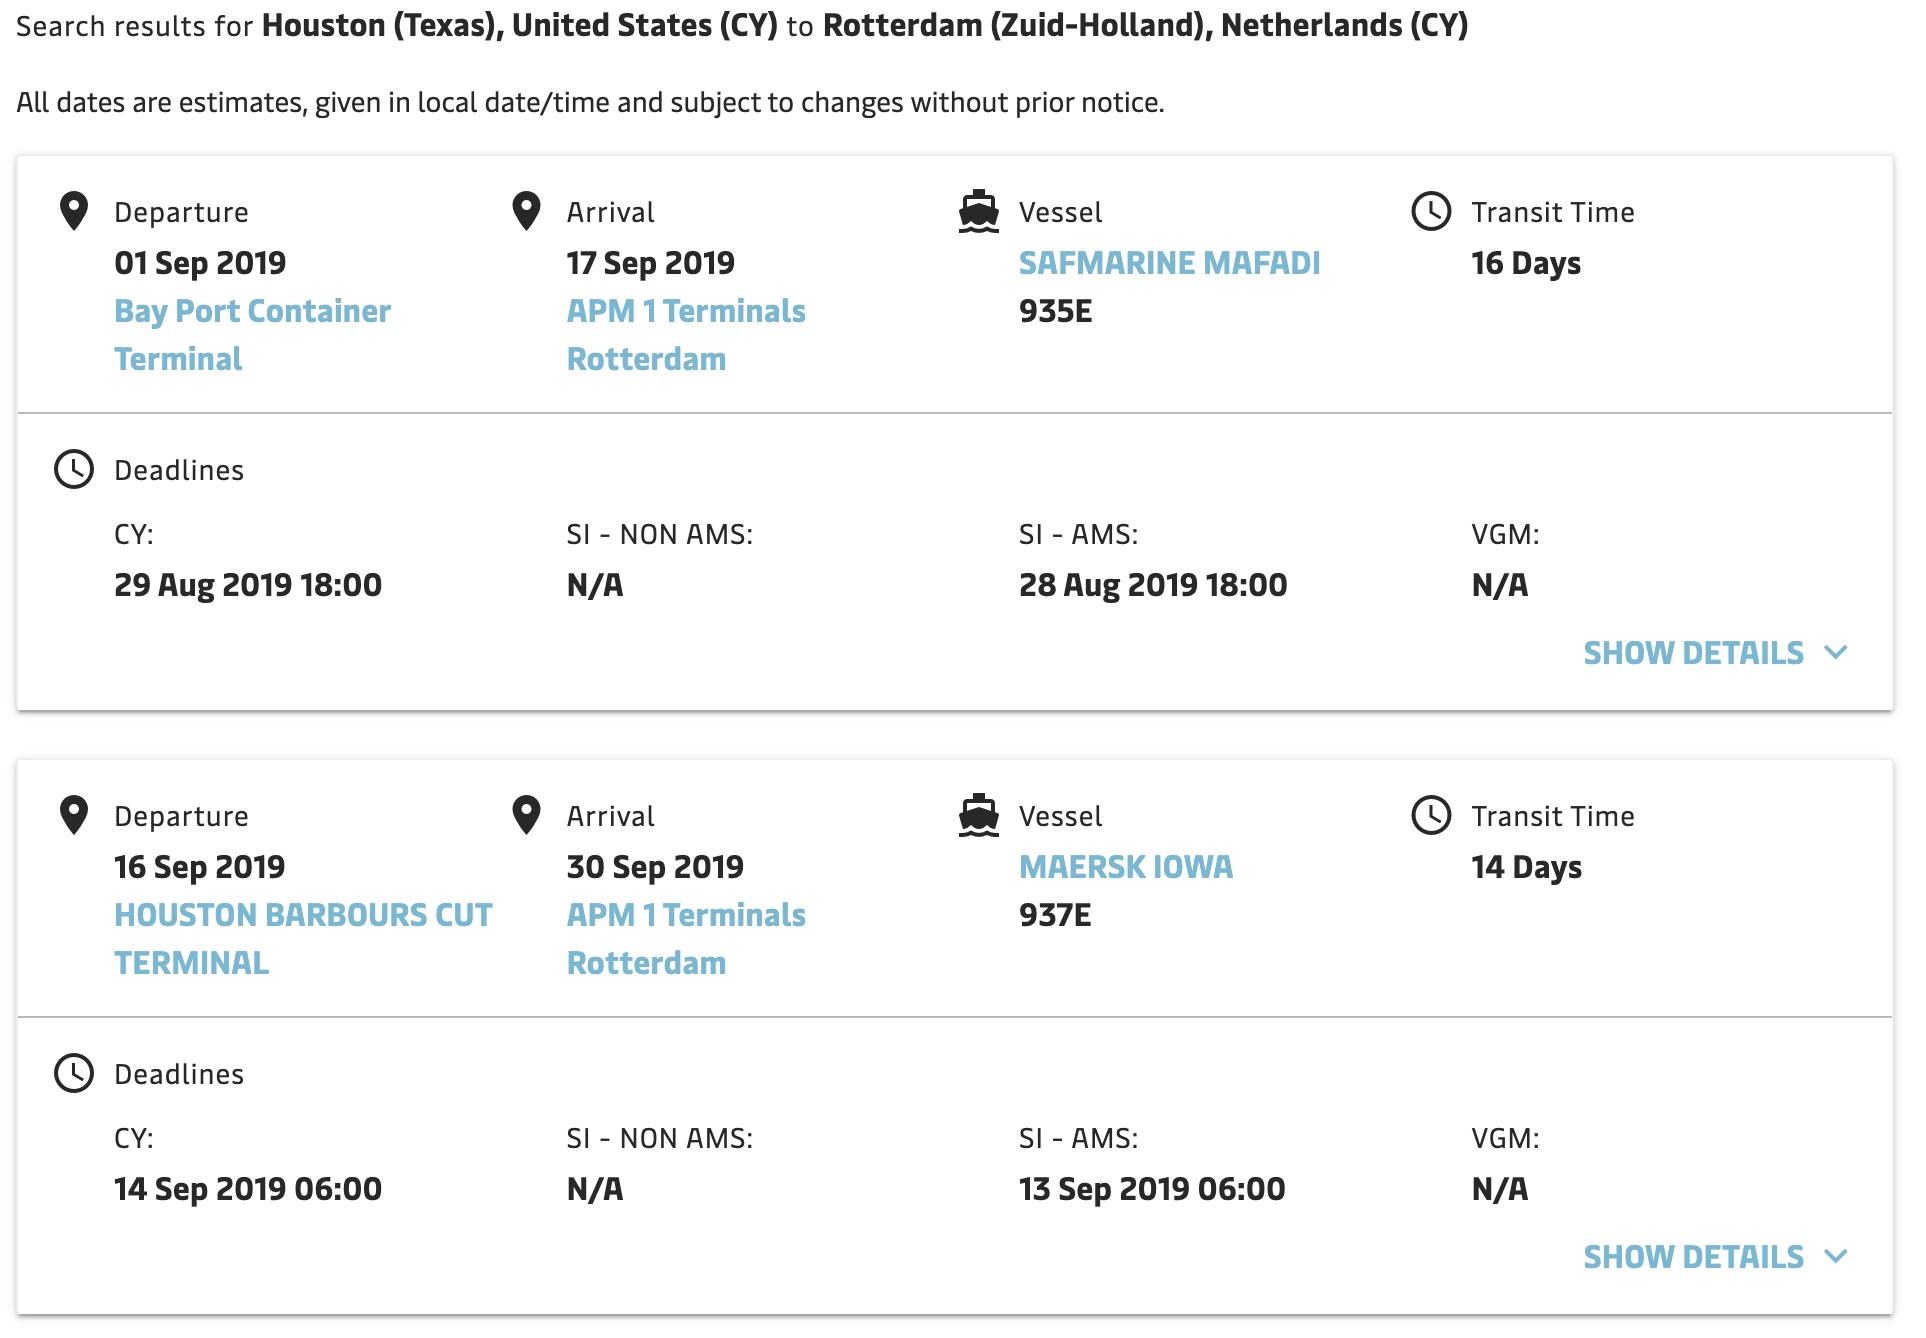Expand Show Details for the SAFMARINE MAFADI sailing
Screen dimensions: 1926x1338
point(1693,653)
